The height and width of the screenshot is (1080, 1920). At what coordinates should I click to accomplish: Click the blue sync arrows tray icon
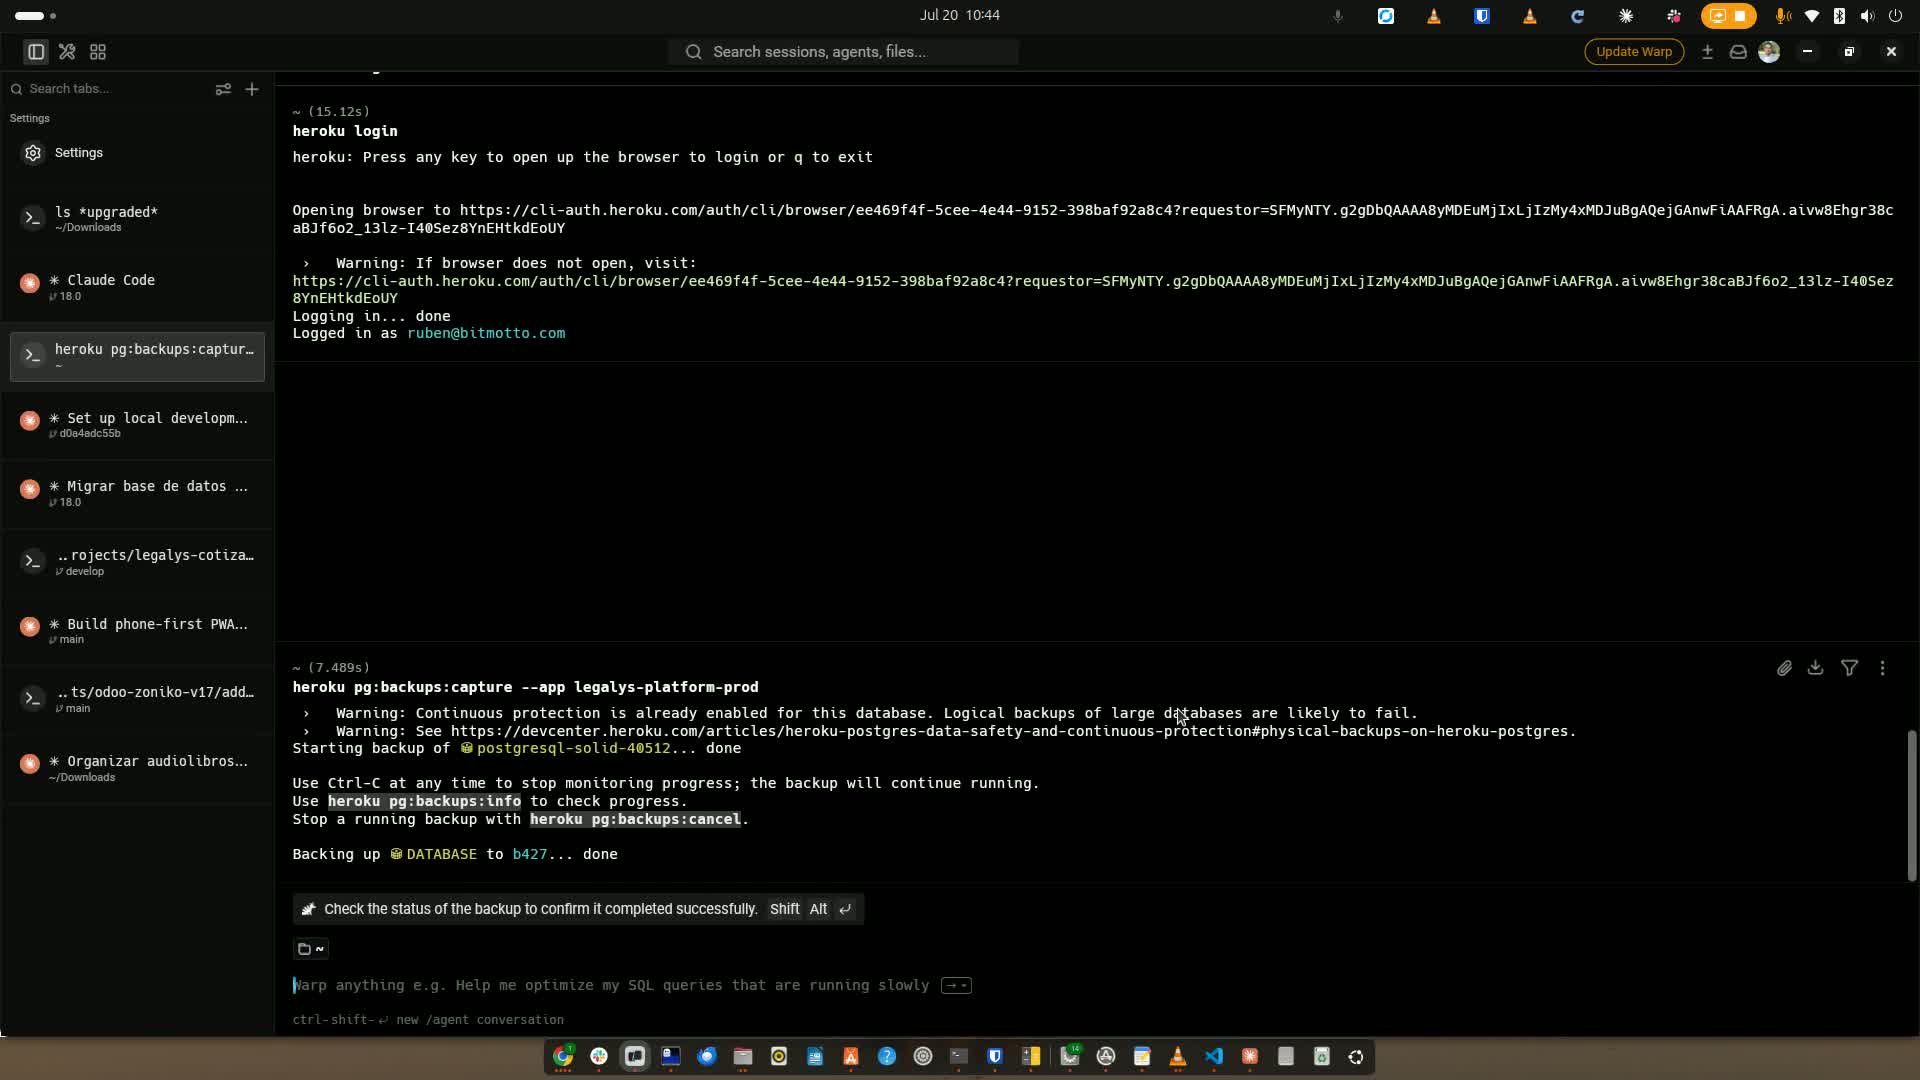point(1386,16)
